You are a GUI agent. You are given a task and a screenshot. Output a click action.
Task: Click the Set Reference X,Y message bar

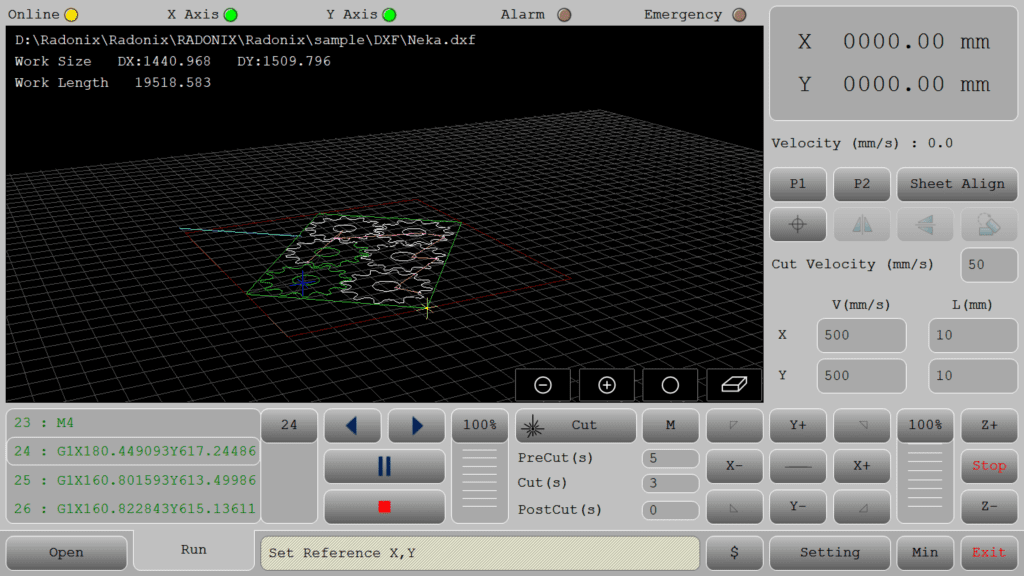pyautogui.click(x=480, y=553)
